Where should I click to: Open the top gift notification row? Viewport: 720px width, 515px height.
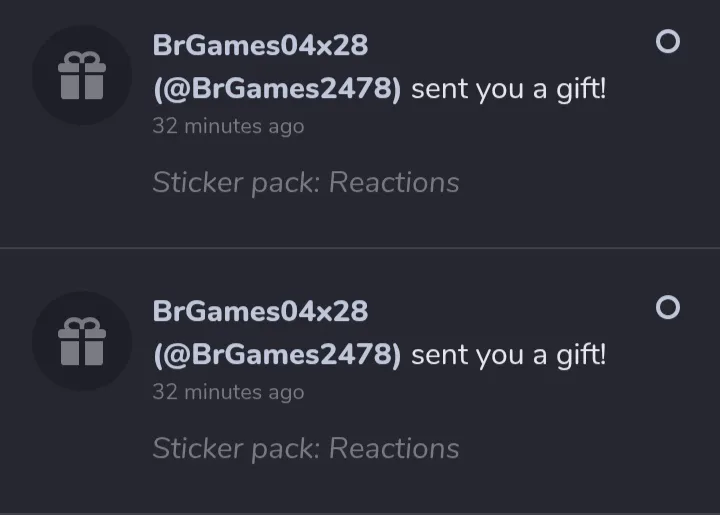pyautogui.click(x=360, y=123)
